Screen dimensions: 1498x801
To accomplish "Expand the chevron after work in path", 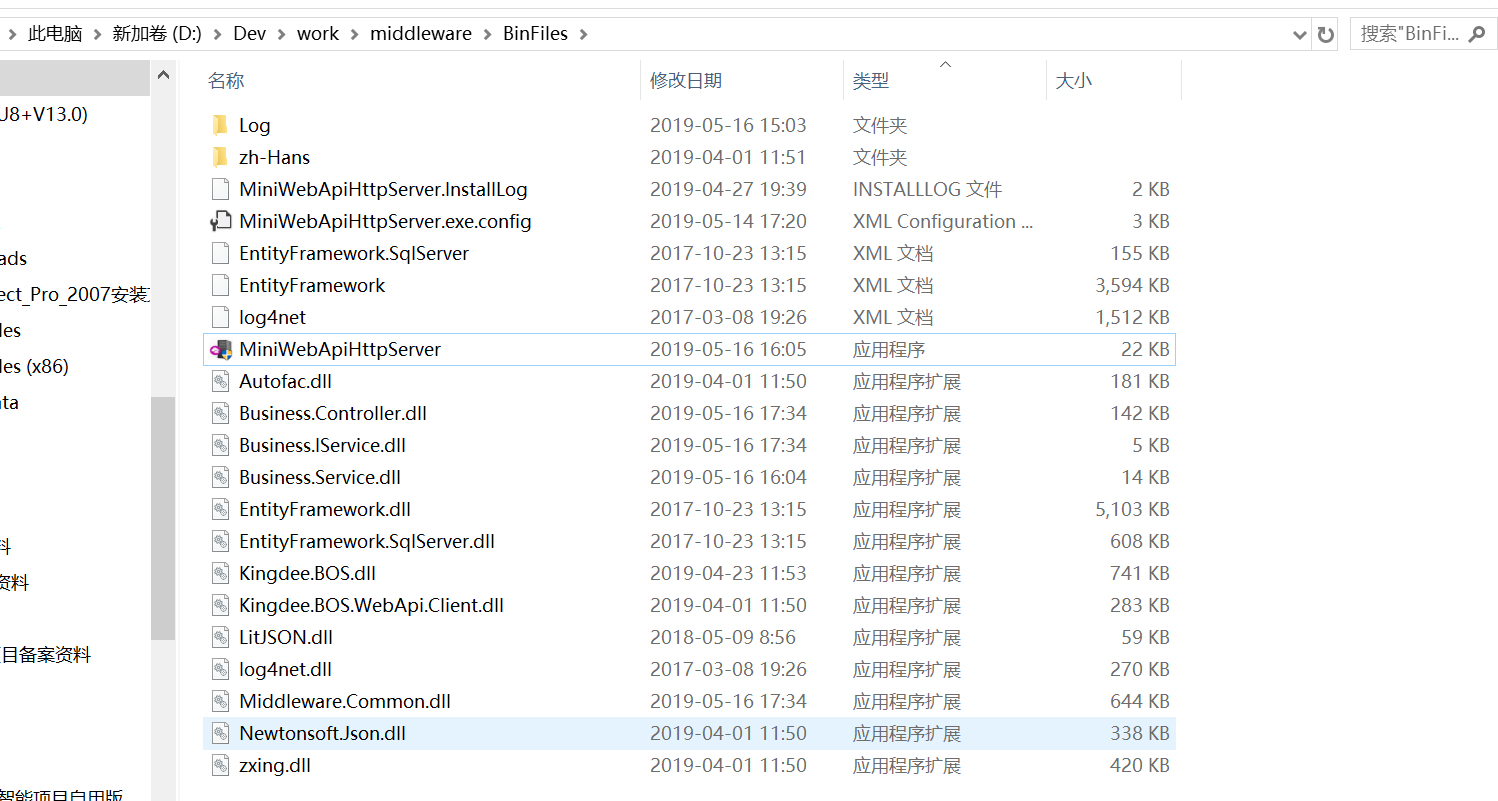I will coord(355,34).
